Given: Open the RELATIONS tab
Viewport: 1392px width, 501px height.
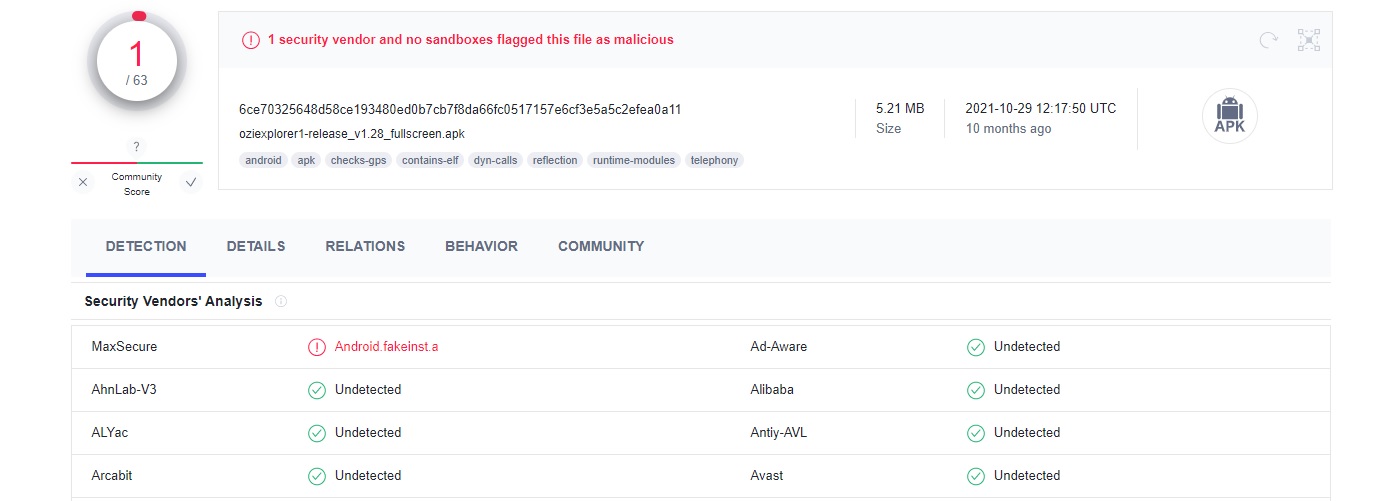Looking at the screenshot, I should pyautogui.click(x=365, y=246).
